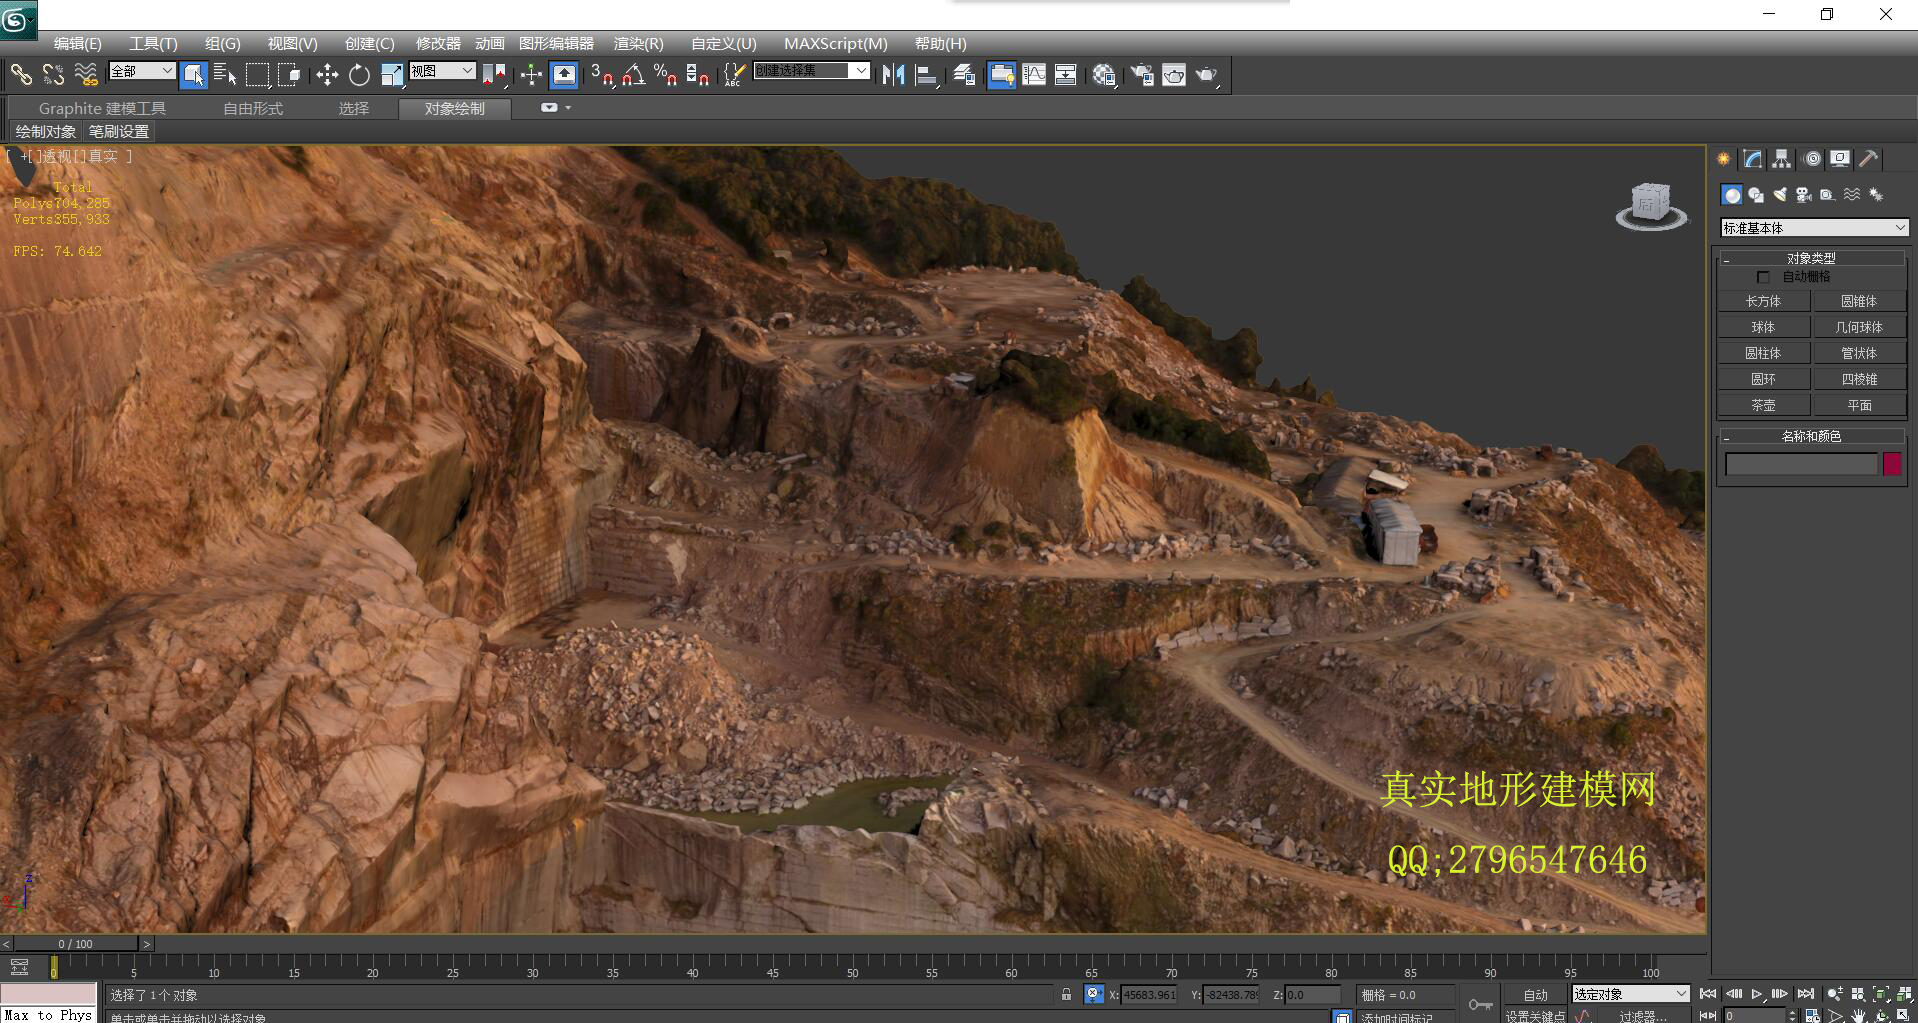Image resolution: width=1918 pixels, height=1023 pixels.
Task: Toggle Spinner Snap icon
Action: [698, 74]
